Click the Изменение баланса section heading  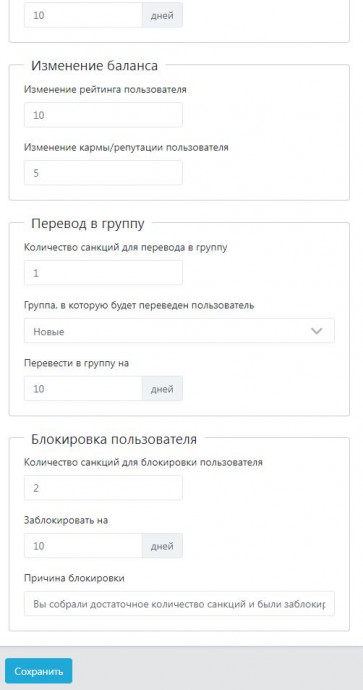[94, 66]
